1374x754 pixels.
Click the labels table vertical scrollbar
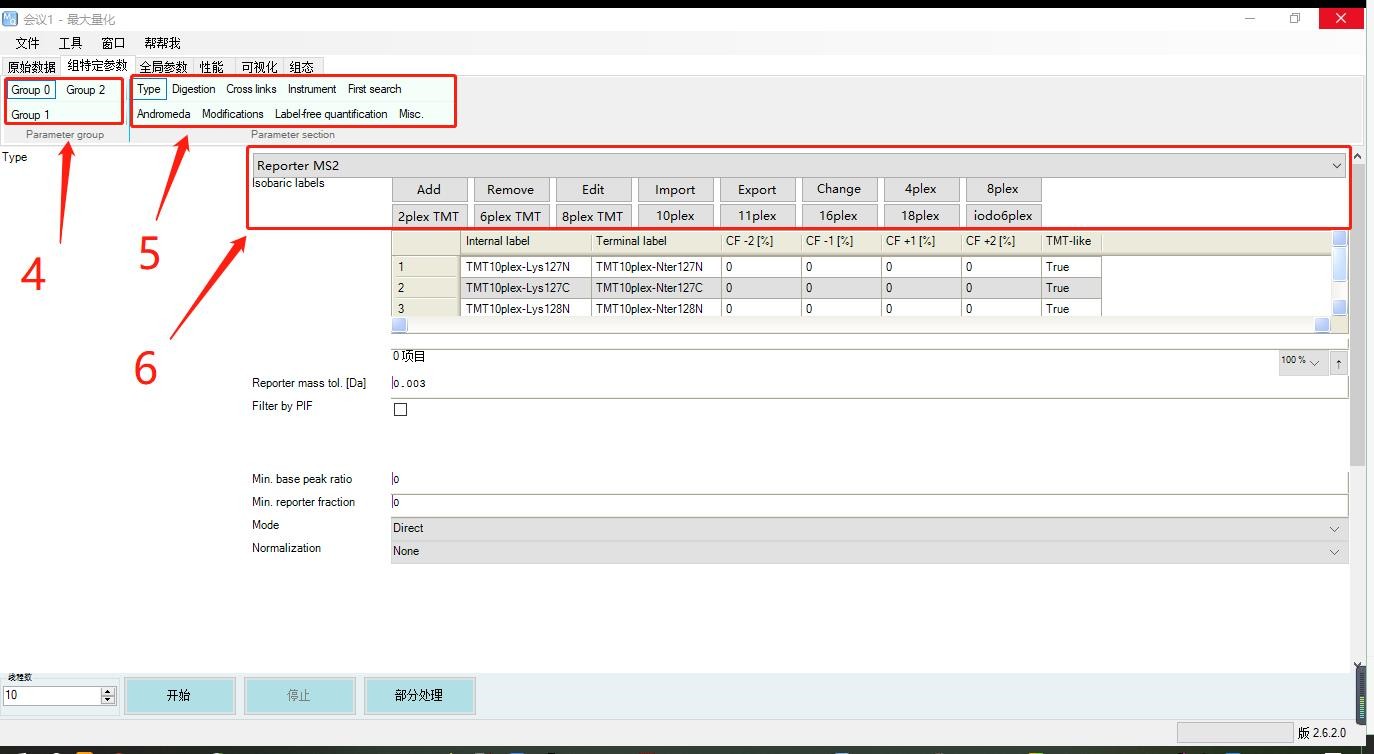1339,273
